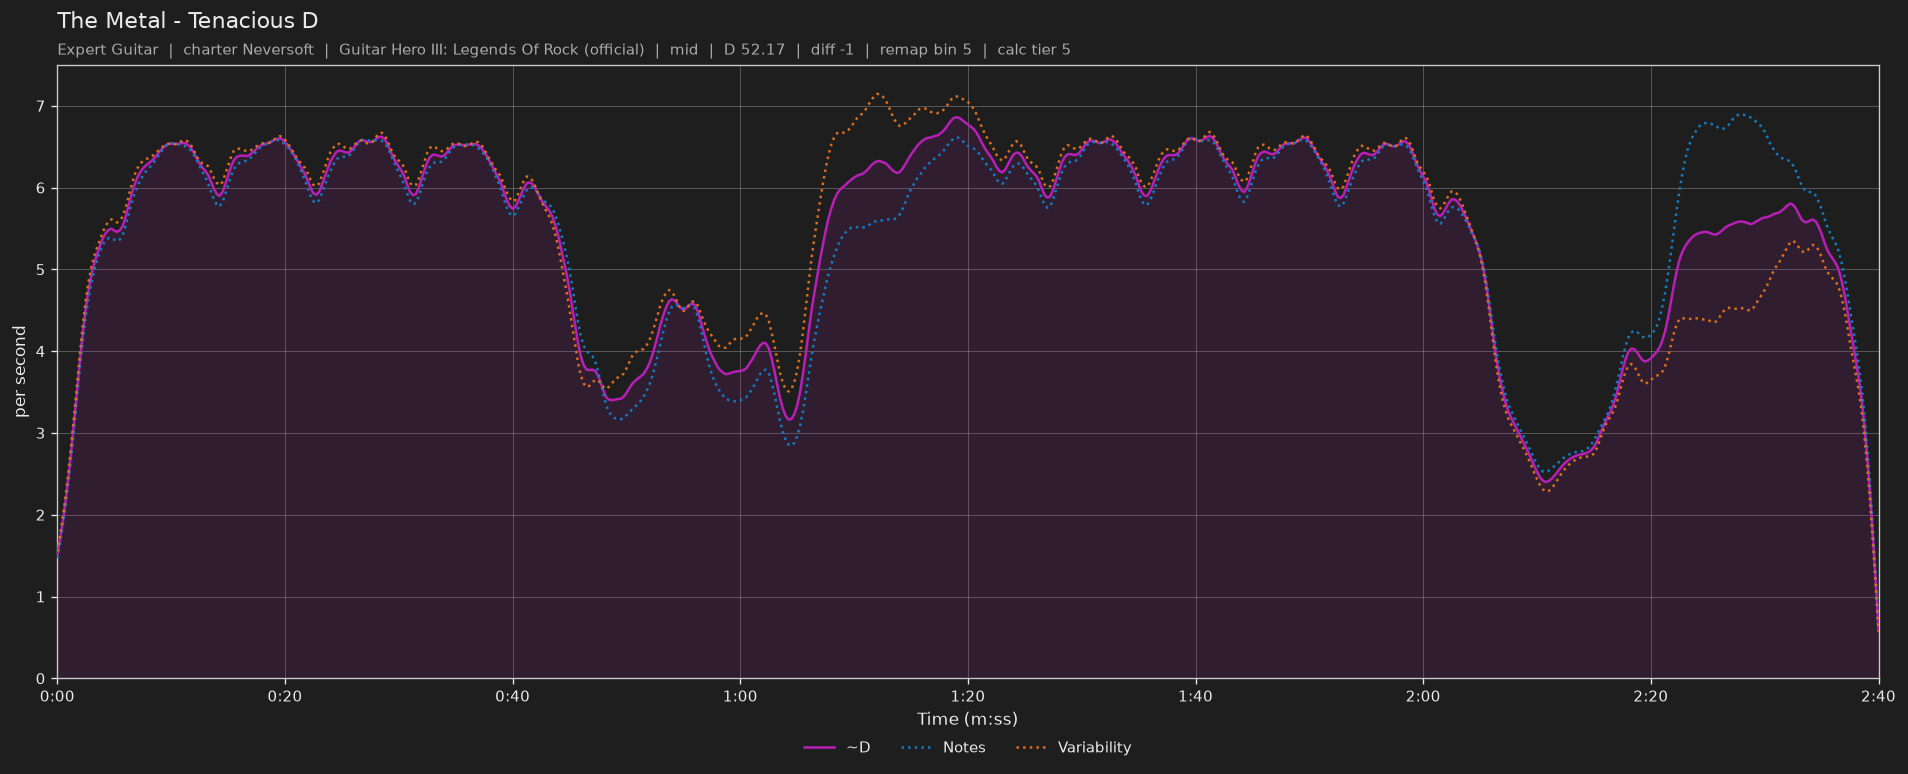Viewport: 1908px width, 774px height.
Task: Click the y-axis tick label 2
Action: [40, 515]
